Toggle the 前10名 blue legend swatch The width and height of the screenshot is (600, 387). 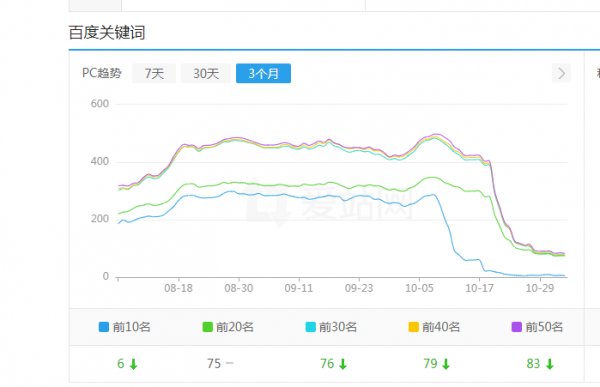(104, 327)
